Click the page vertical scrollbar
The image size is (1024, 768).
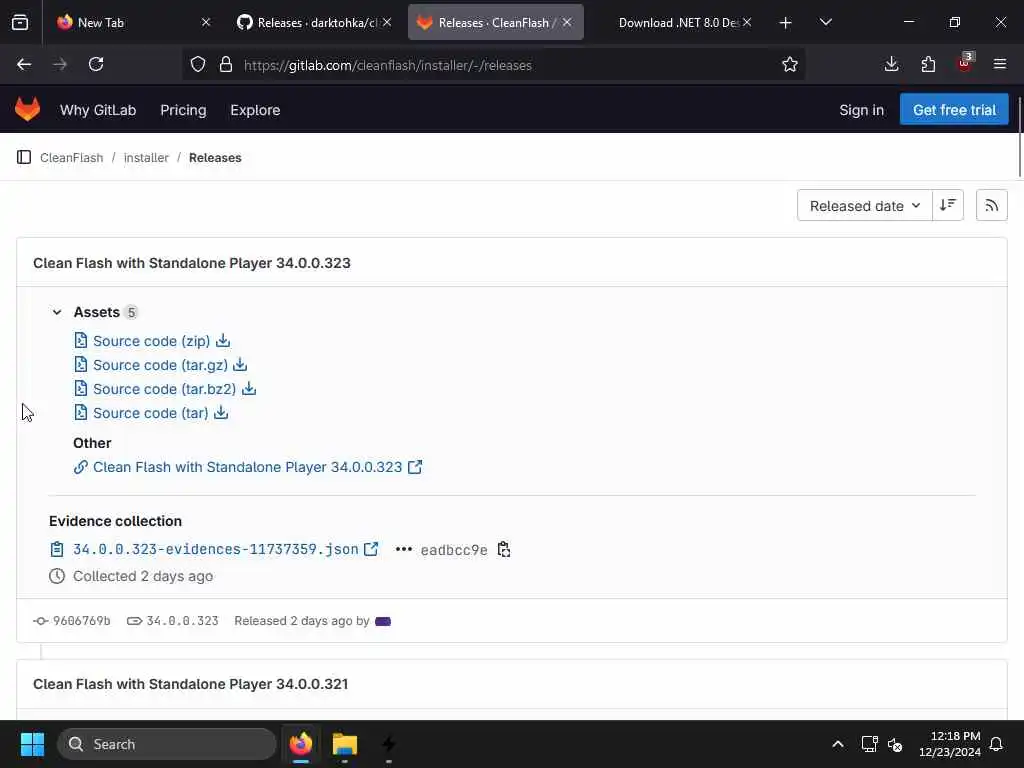click(x=1019, y=136)
